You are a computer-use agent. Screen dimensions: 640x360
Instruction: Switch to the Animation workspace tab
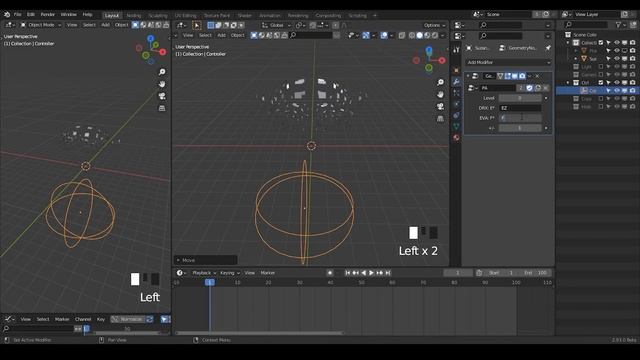pyautogui.click(x=270, y=16)
